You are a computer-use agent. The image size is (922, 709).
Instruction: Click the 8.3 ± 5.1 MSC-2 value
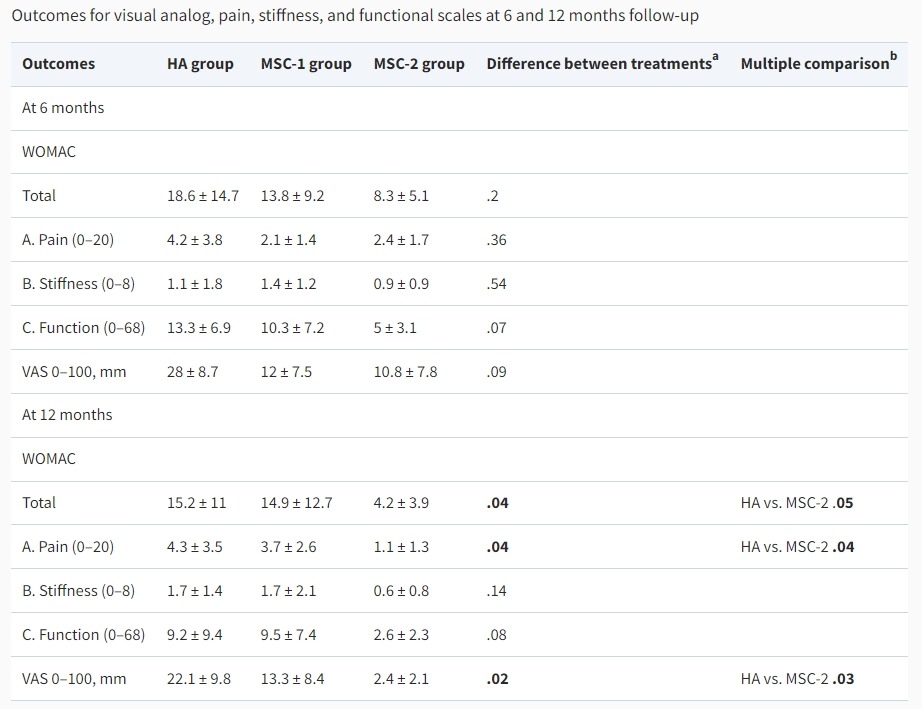pyautogui.click(x=401, y=196)
